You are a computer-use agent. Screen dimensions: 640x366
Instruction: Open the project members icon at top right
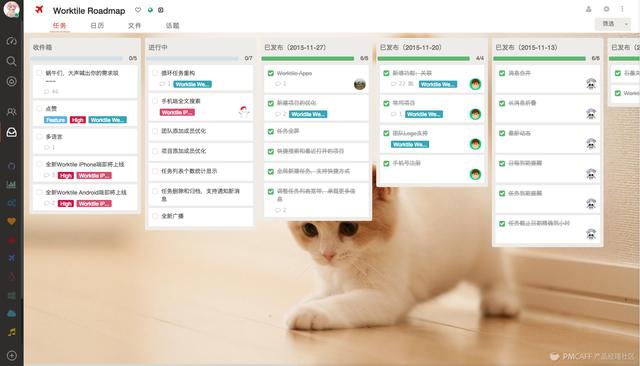(588, 9)
